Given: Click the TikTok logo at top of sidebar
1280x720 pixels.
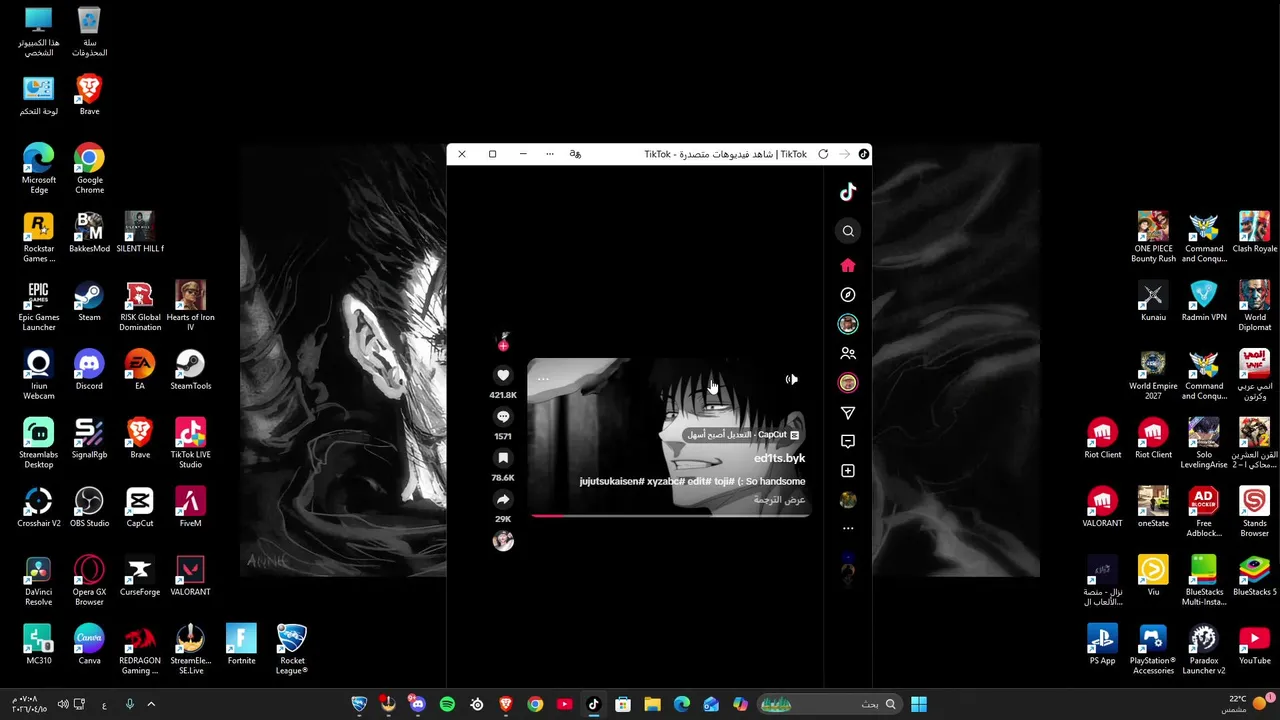Looking at the screenshot, I should tap(848, 192).
